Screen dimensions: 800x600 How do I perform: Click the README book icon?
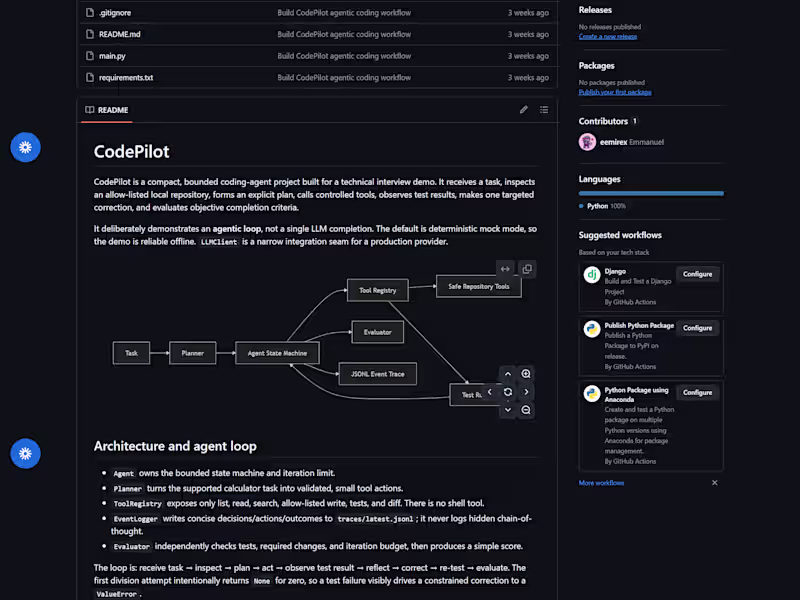[90, 110]
